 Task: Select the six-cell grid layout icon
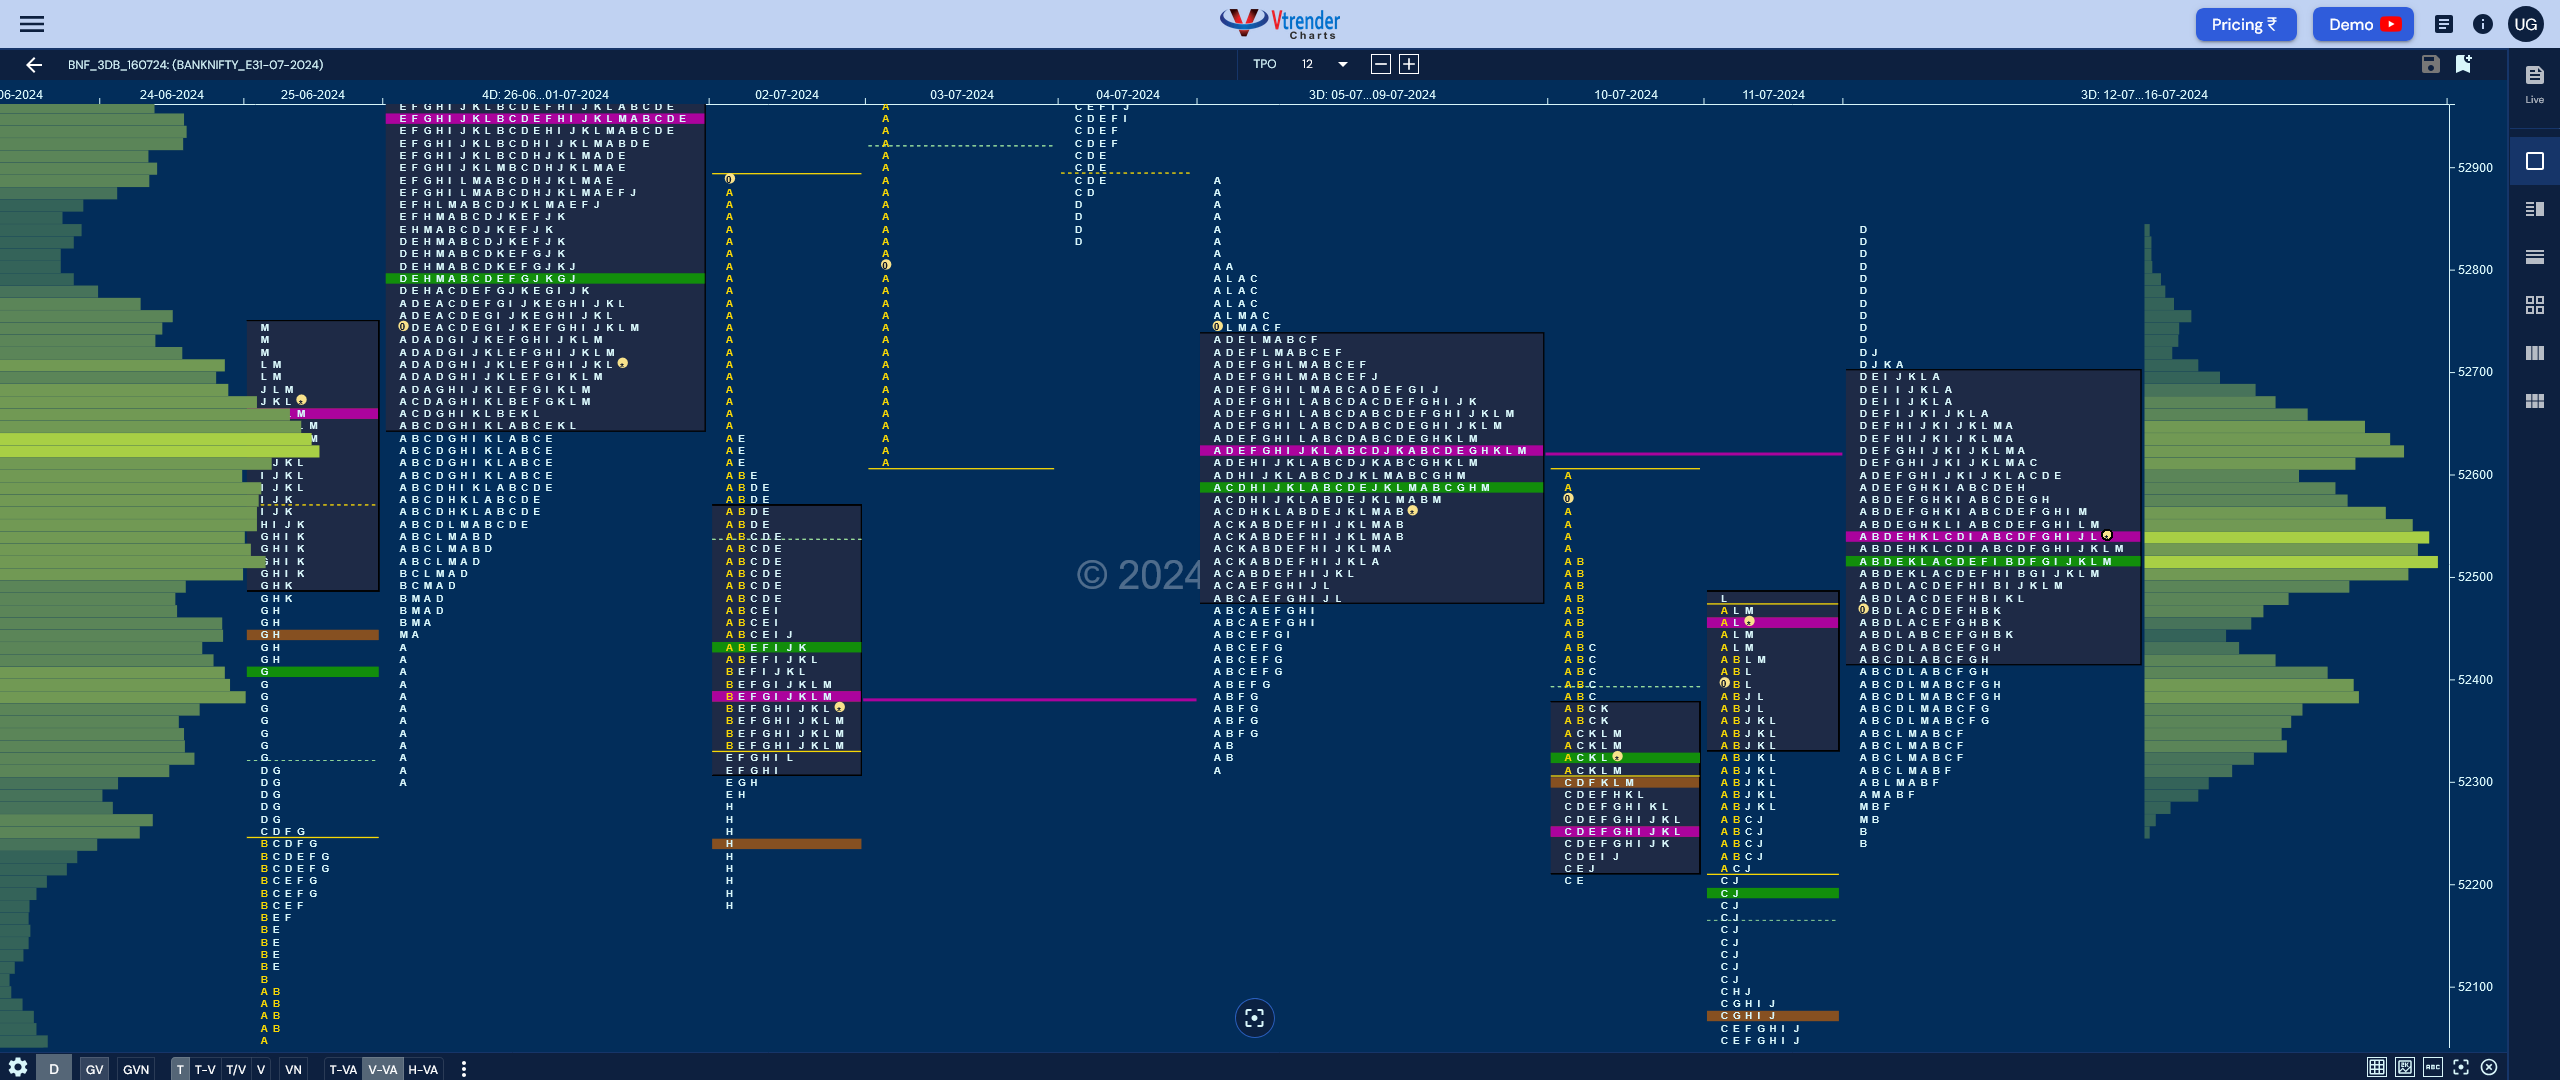2535,401
